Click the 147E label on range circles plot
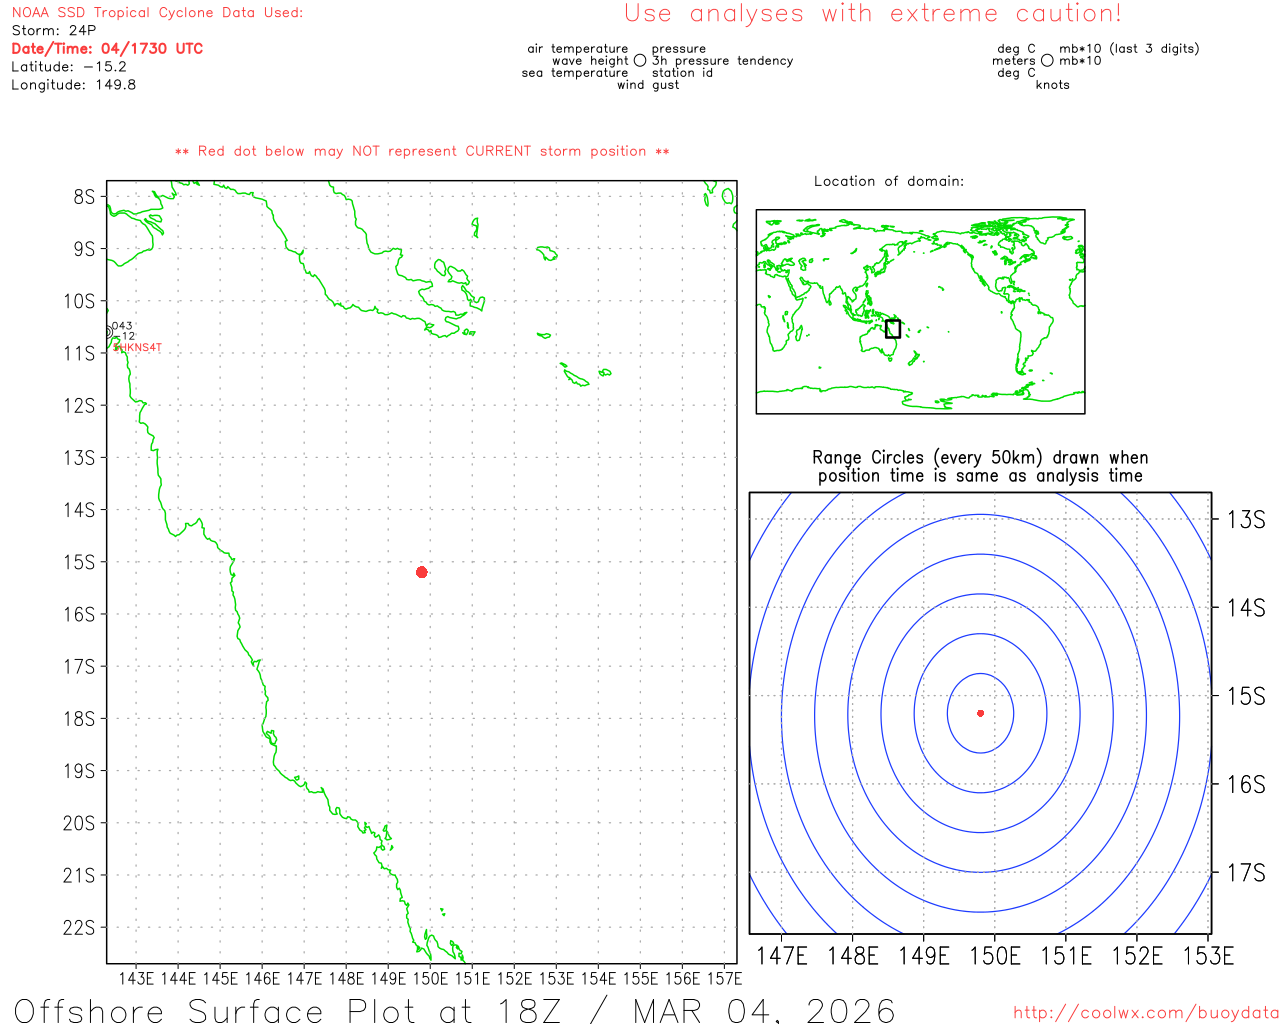1280x1024 pixels. point(782,956)
